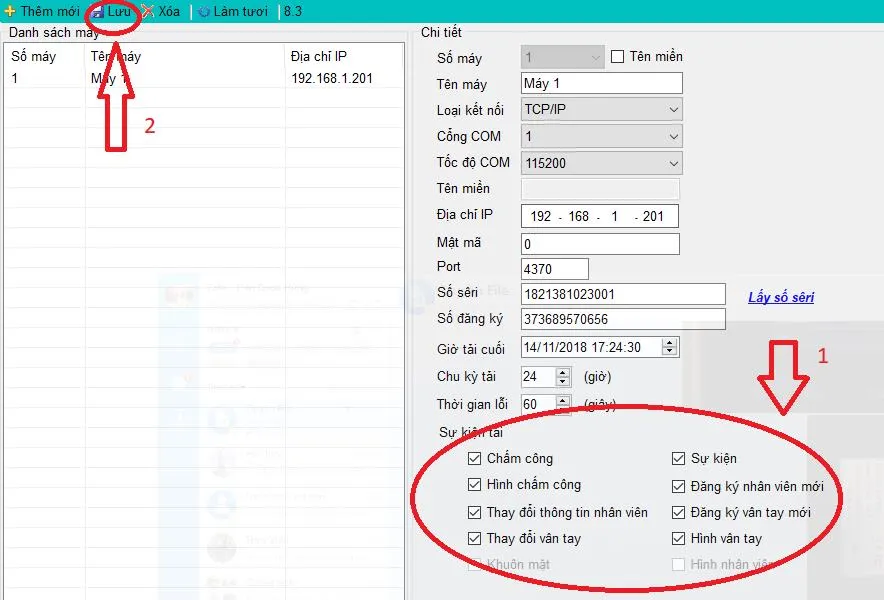The width and height of the screenshot is (884, 600).
Task: Click the Xóa delete icon
Action: click(148, 12)
